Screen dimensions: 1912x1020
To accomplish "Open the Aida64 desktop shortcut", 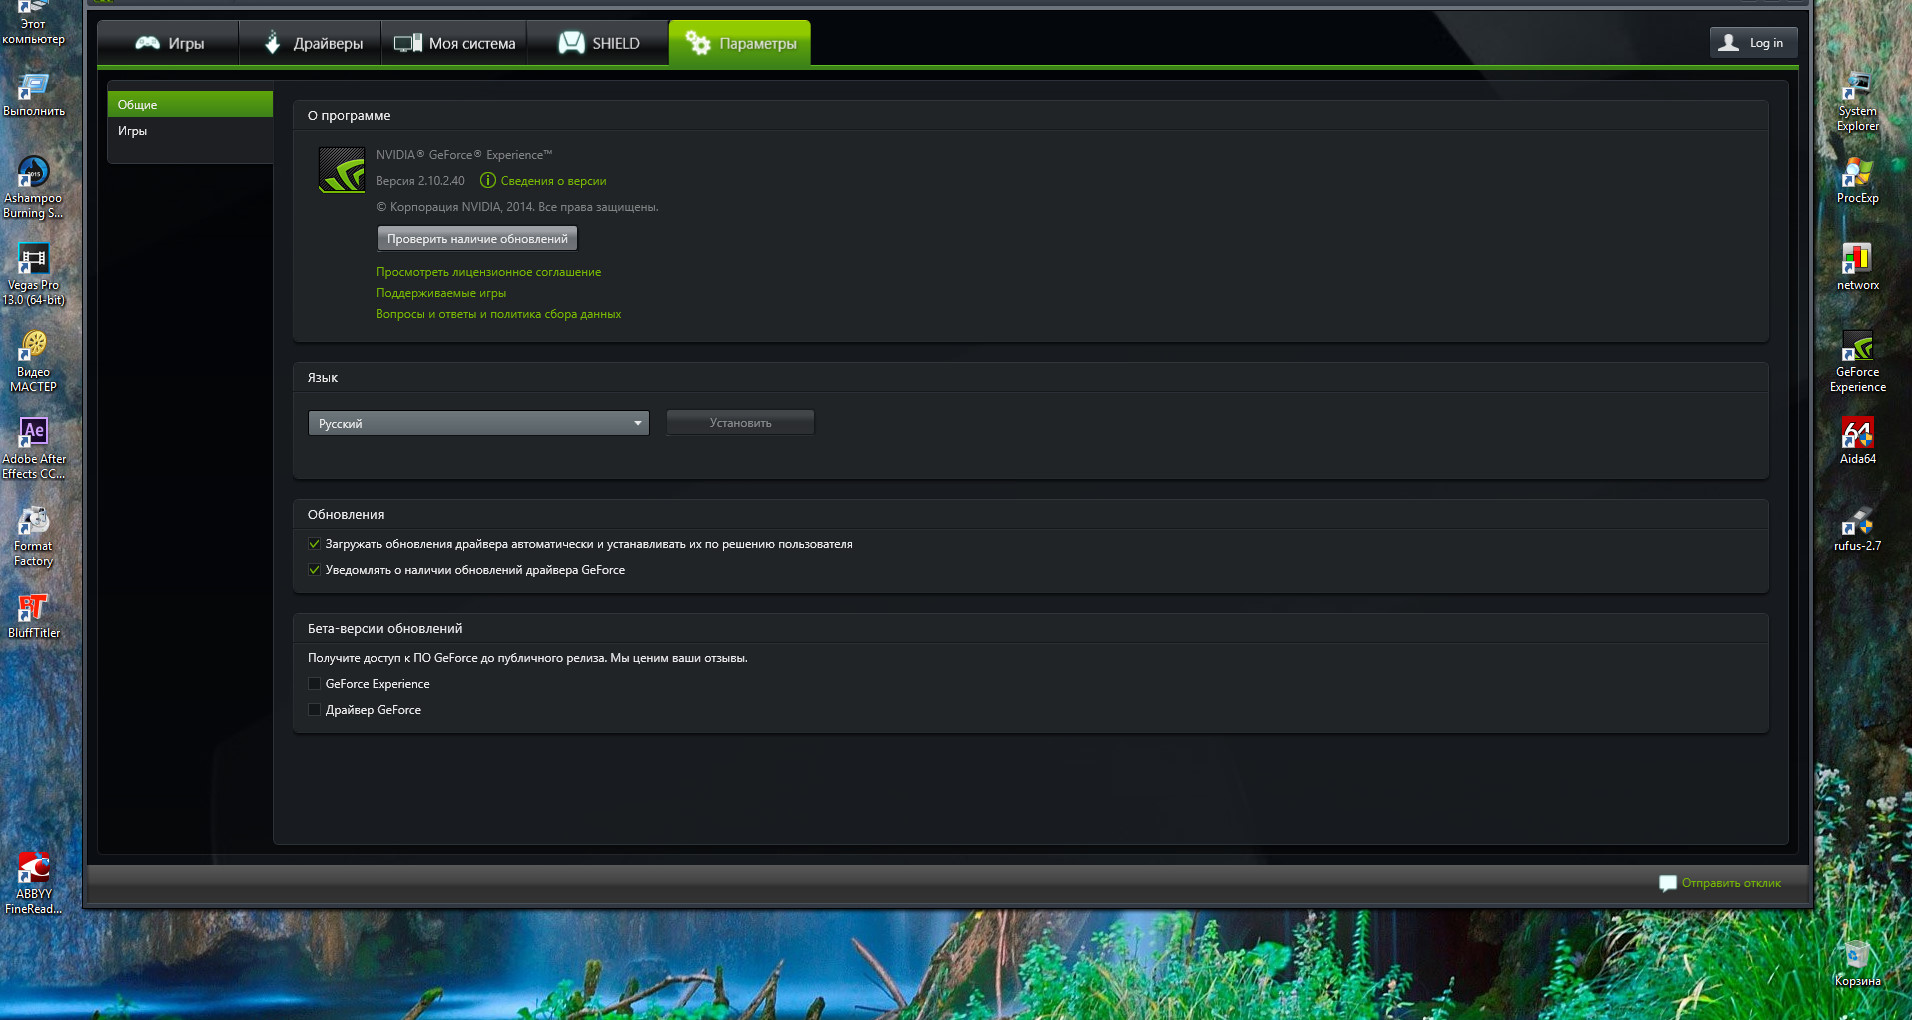I will (x=1857, y=435).
